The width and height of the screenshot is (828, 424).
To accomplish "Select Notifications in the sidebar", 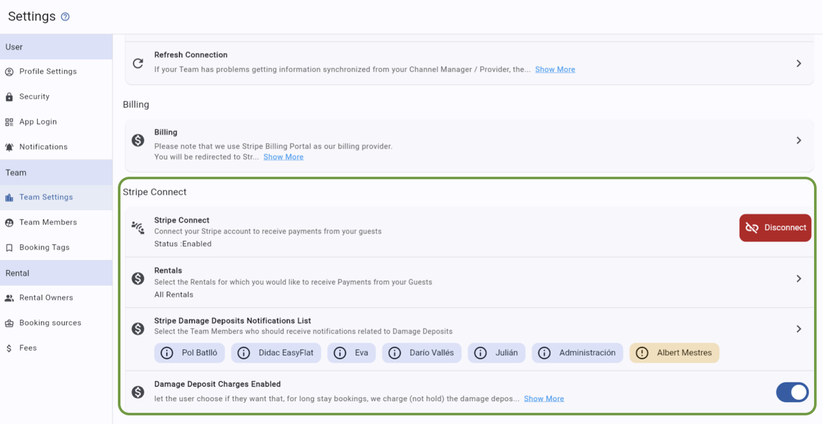I will click(x=56, y=147).
